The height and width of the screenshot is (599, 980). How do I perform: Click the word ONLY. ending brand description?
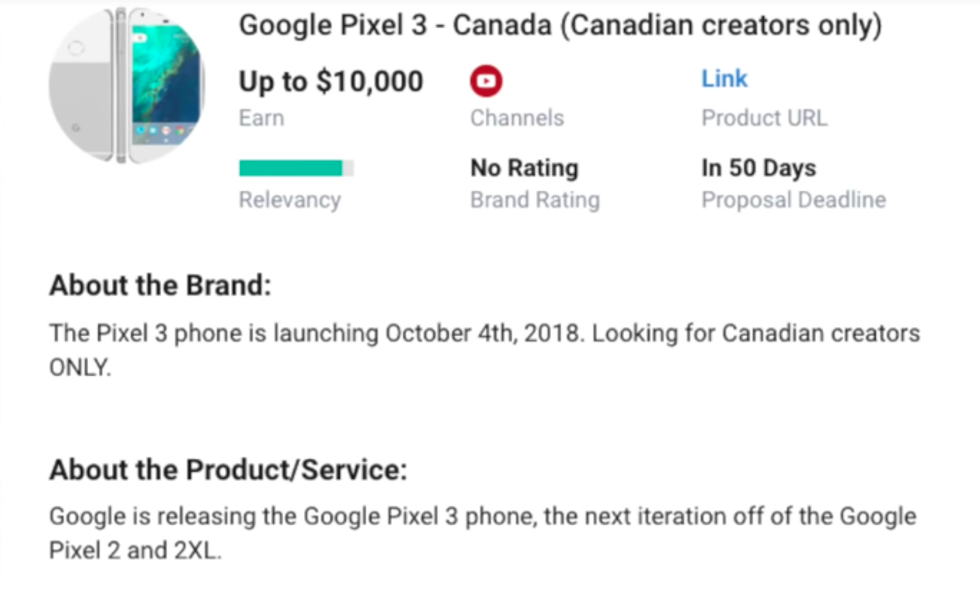tap(80, 367)
